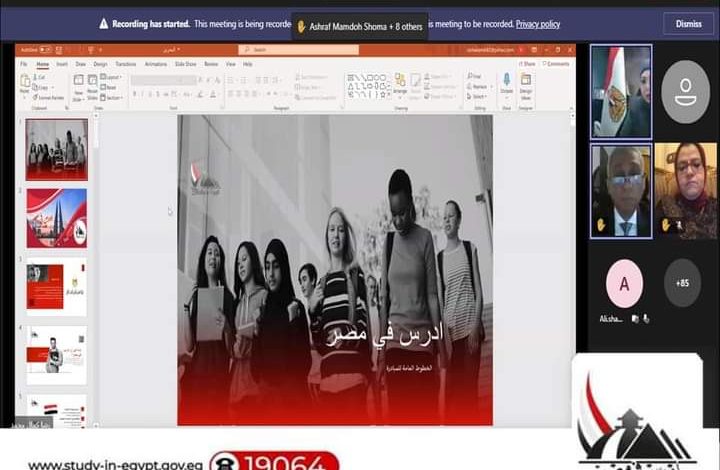Click the New Slide icon
Screen dimensions: 720x470
click(79, 80)
